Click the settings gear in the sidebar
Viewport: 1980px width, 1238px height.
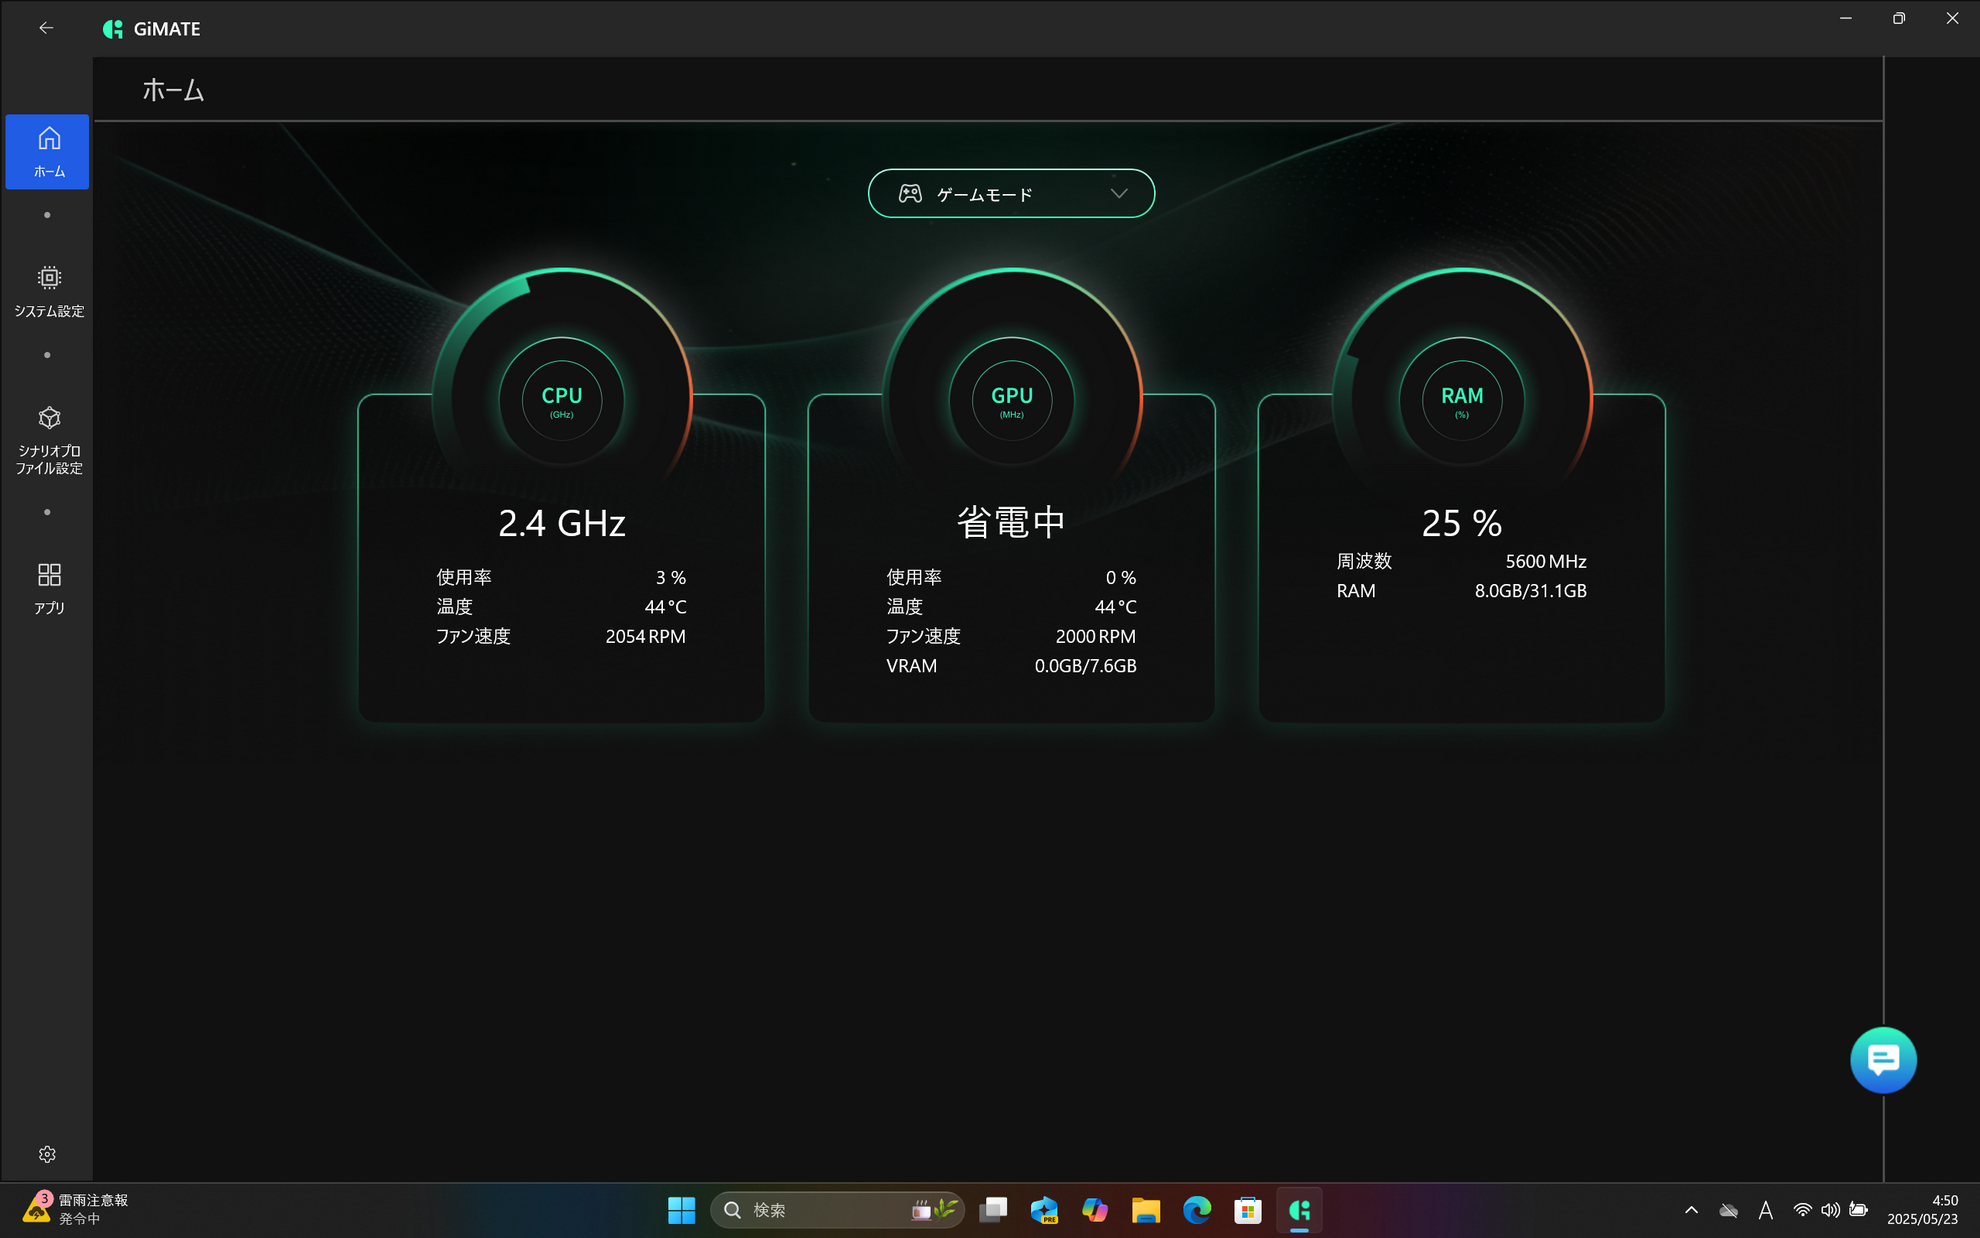click(x=47, y=1154)
